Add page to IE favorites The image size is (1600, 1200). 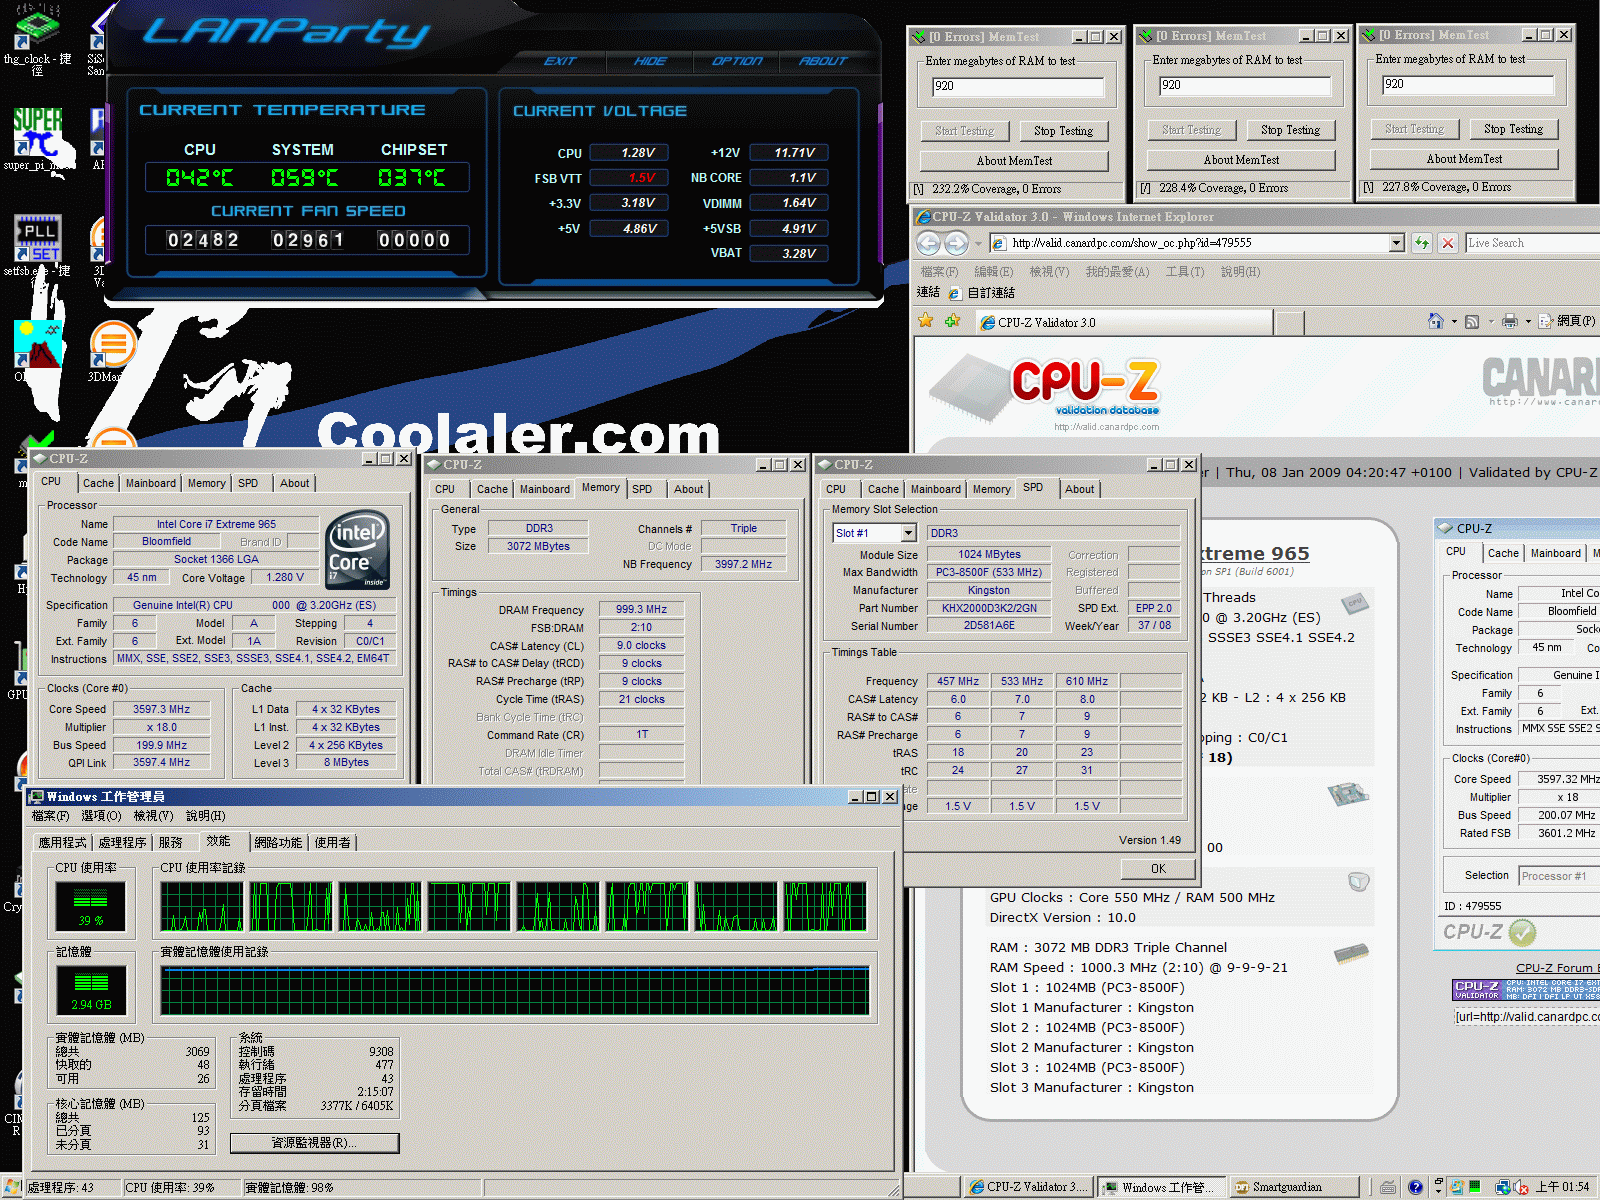click(x=952, y=321)
